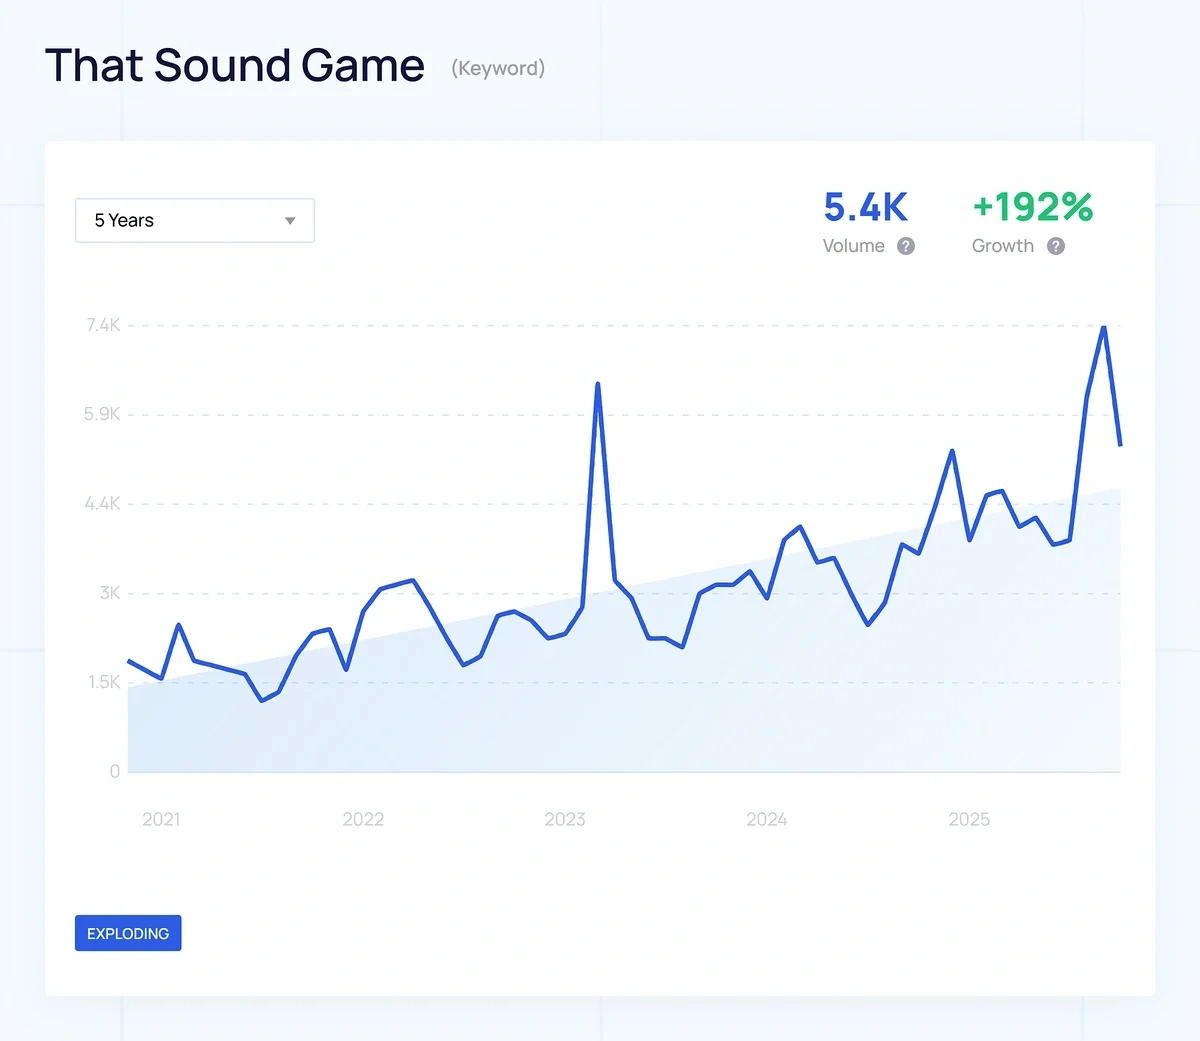Select the EXPLODING status button
The width and height of the screenshot is (1200, 1041).
128,933
